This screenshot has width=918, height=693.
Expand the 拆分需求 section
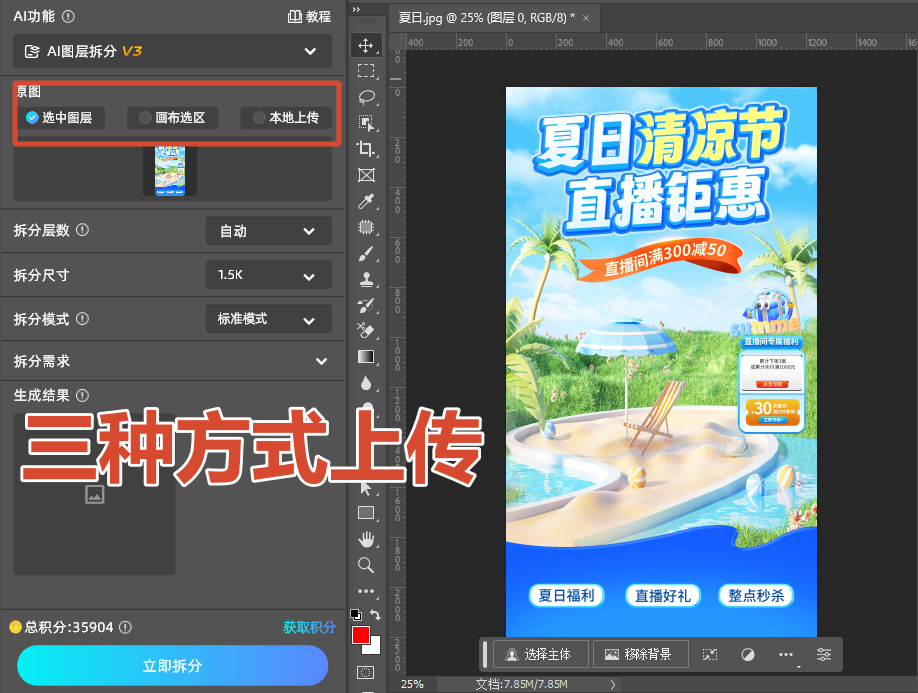pyautogui.click(x=171, y=361)
